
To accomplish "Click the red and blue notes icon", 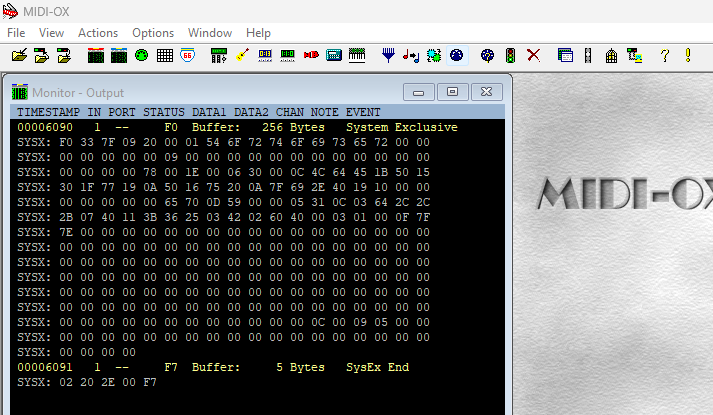I will (x=410, y=56).
